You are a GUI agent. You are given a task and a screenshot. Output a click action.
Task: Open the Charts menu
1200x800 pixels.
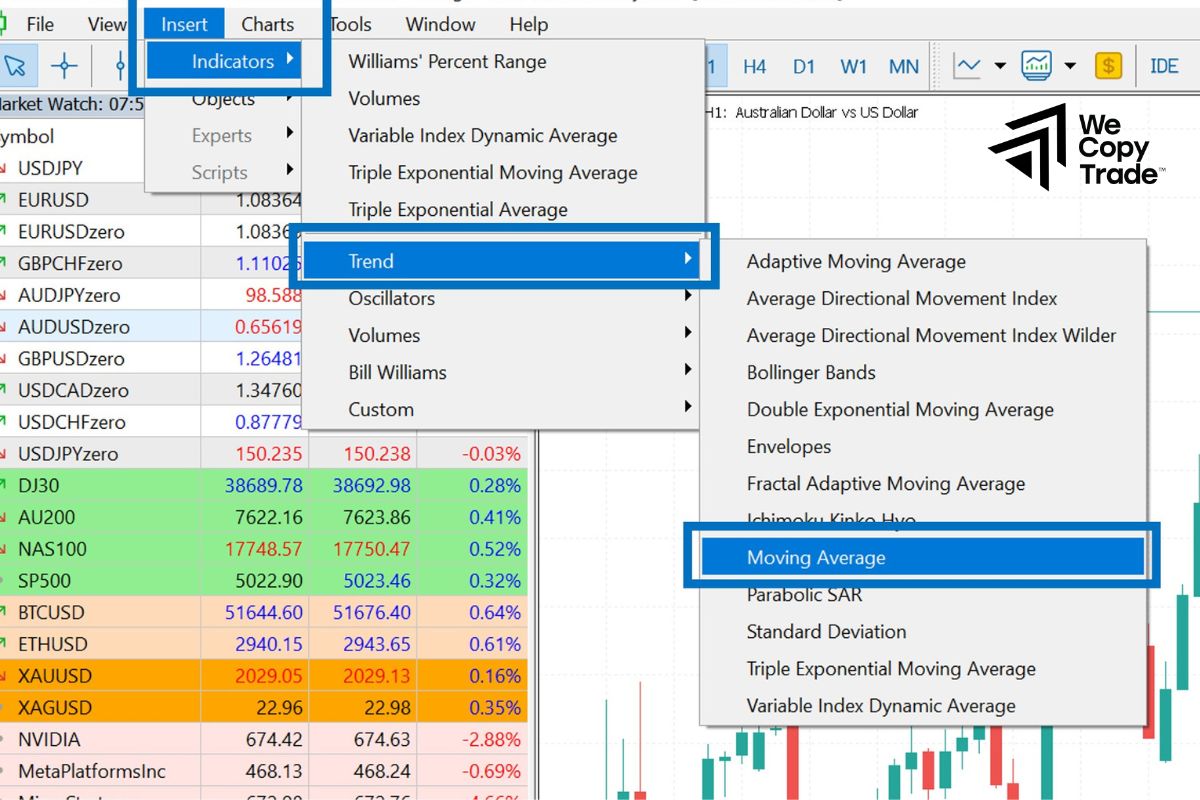(267, 24)
